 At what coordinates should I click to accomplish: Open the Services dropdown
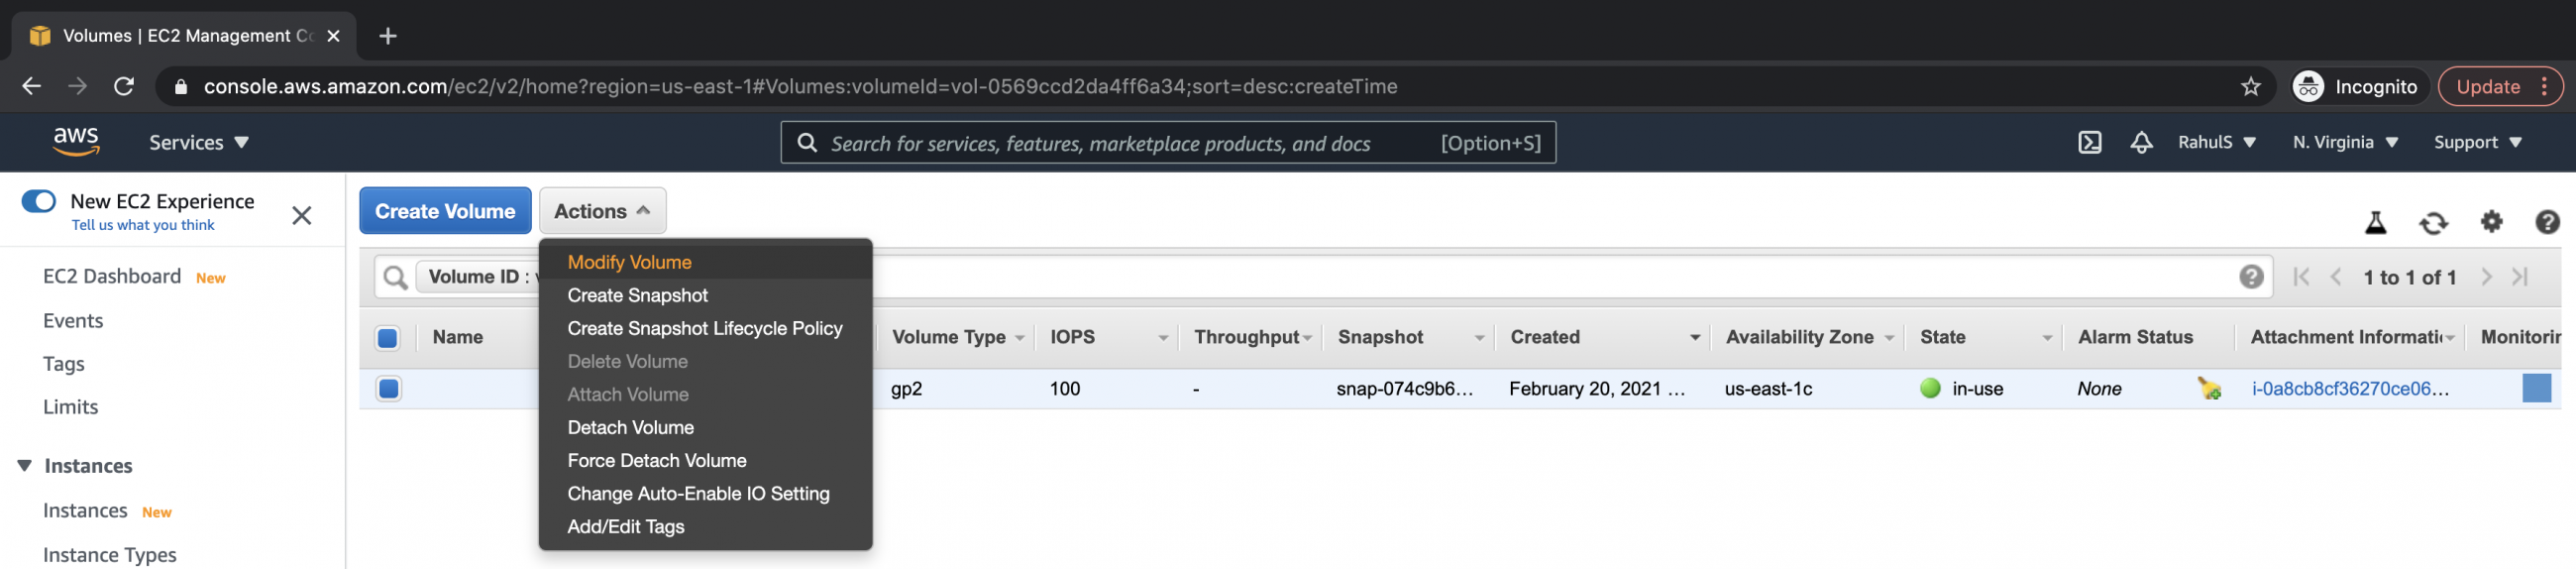[x=198, y=143]
